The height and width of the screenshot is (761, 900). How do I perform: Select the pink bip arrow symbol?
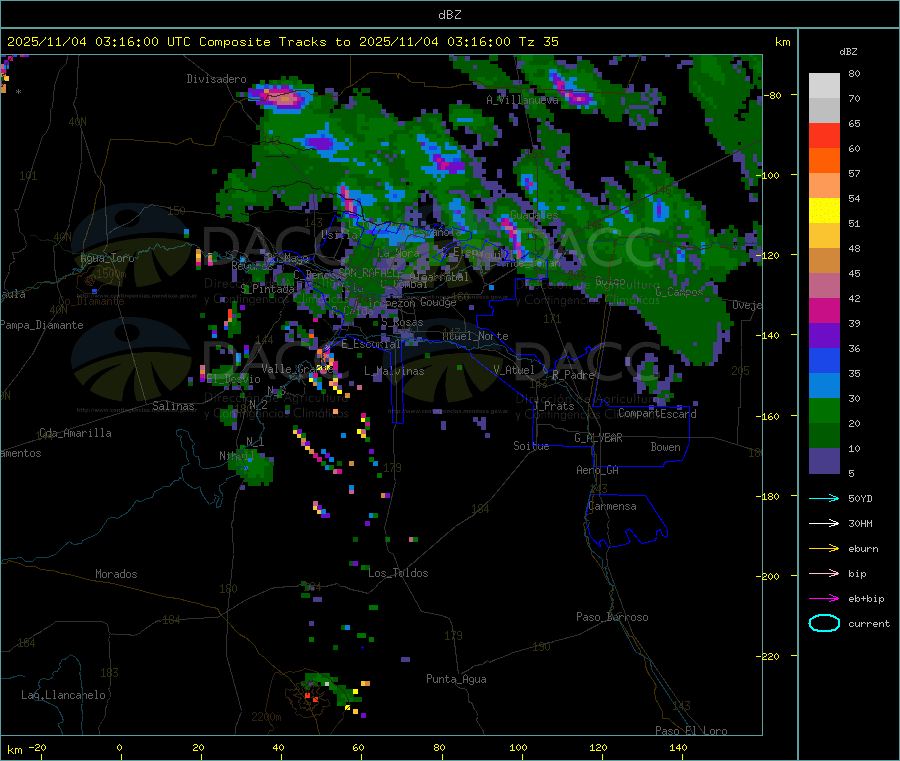824,573
